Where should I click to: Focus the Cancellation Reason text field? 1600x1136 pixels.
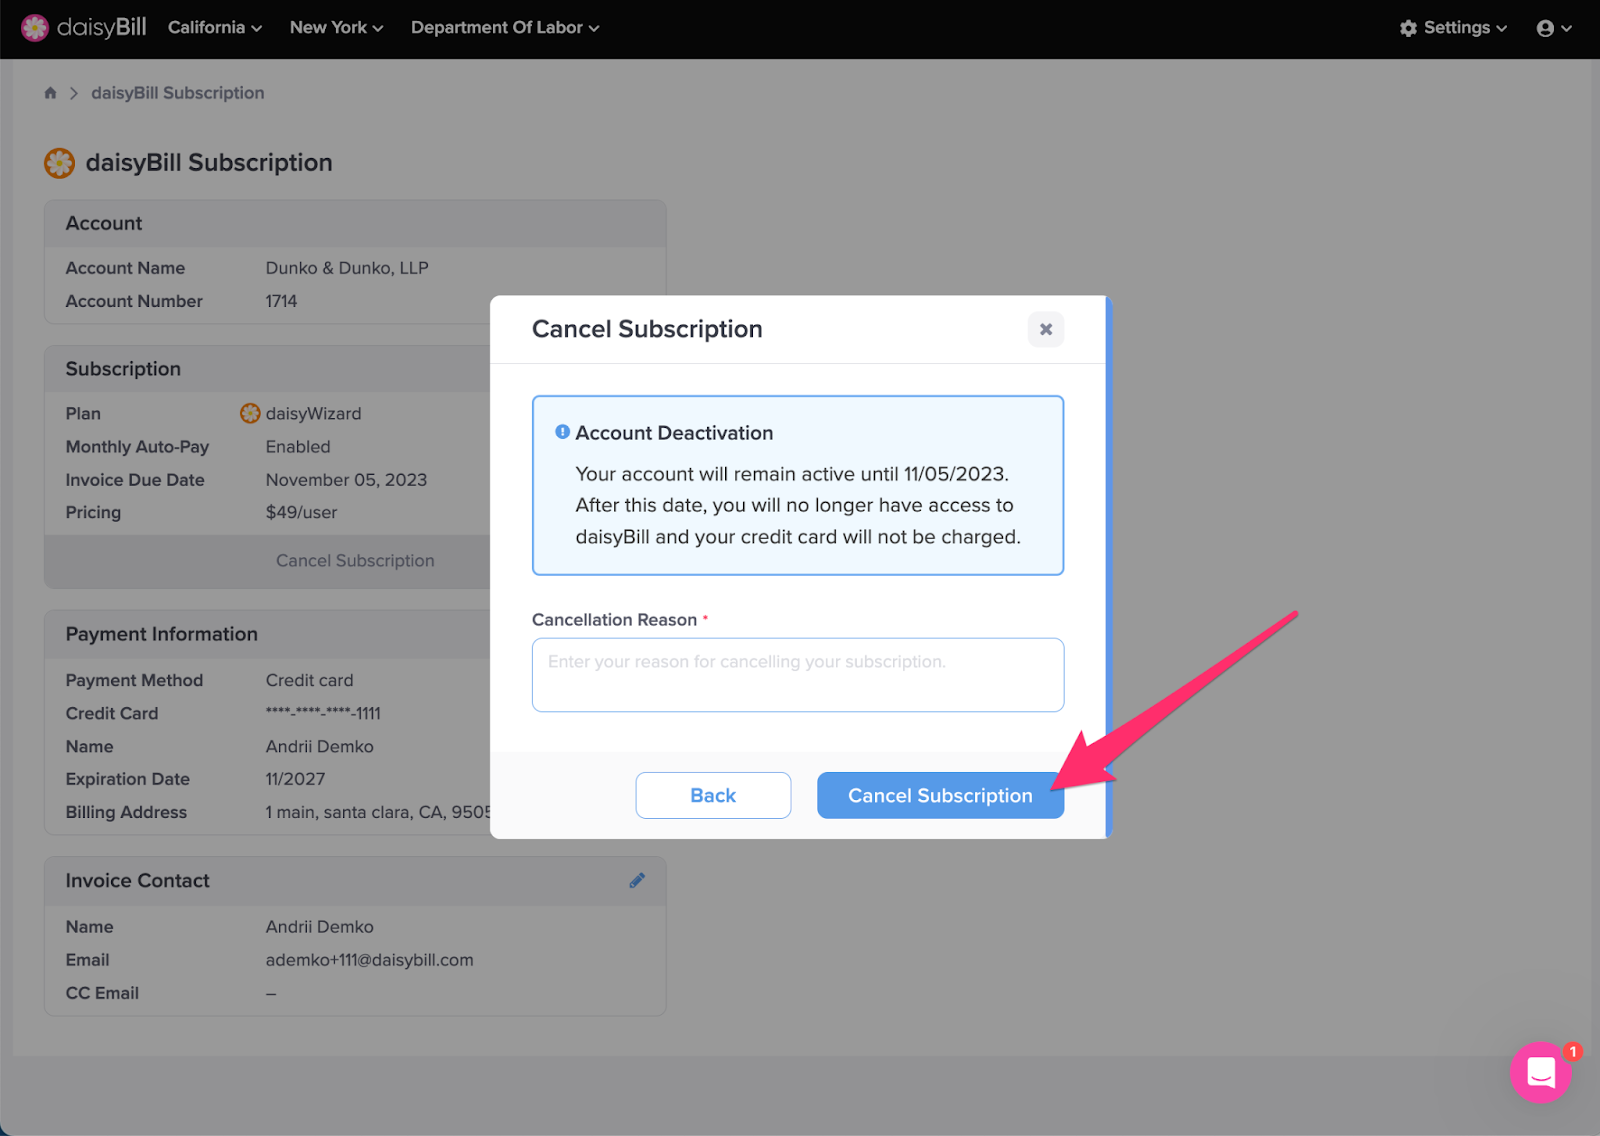pos(798,675)
